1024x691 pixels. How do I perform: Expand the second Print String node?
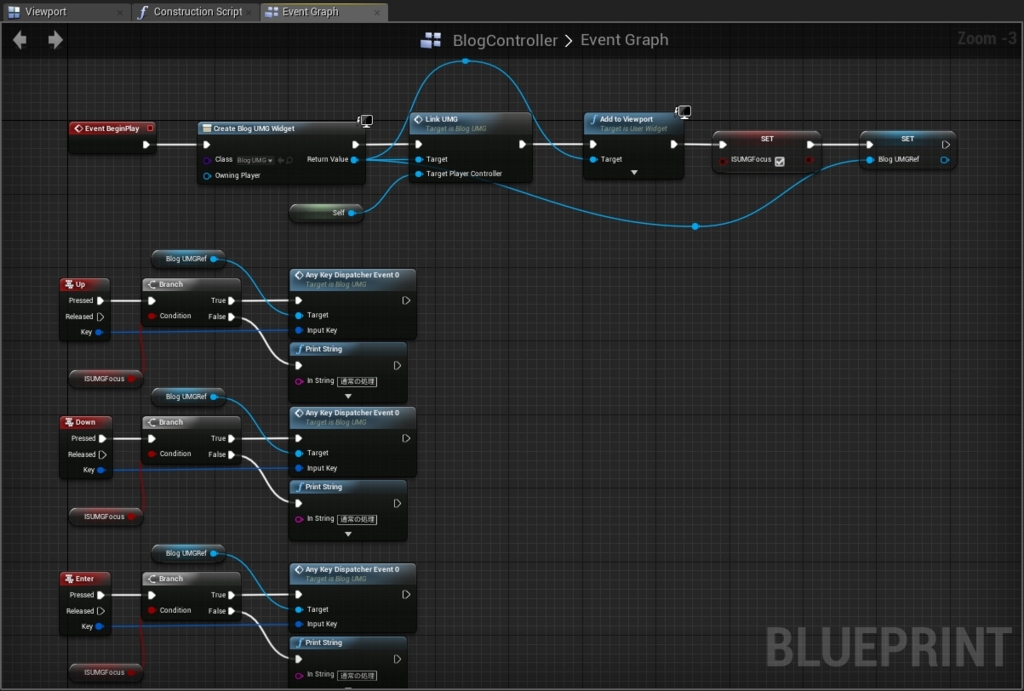click(x=348, y=534)
